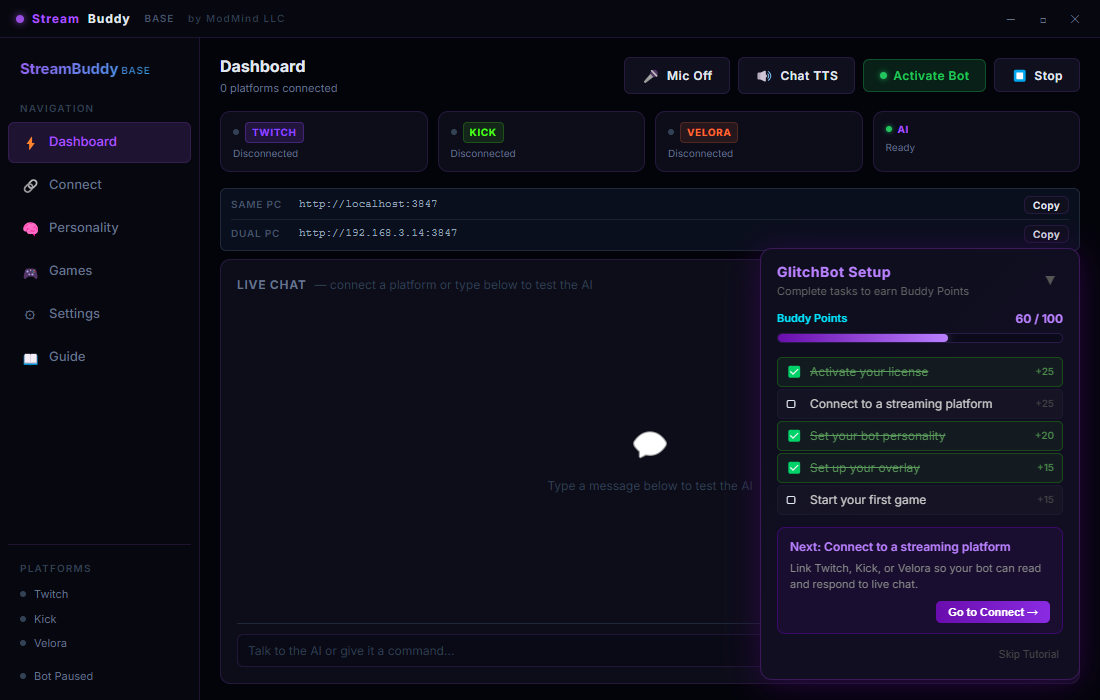
Task: Click the VELORA badge in status card
Action: 709,132
